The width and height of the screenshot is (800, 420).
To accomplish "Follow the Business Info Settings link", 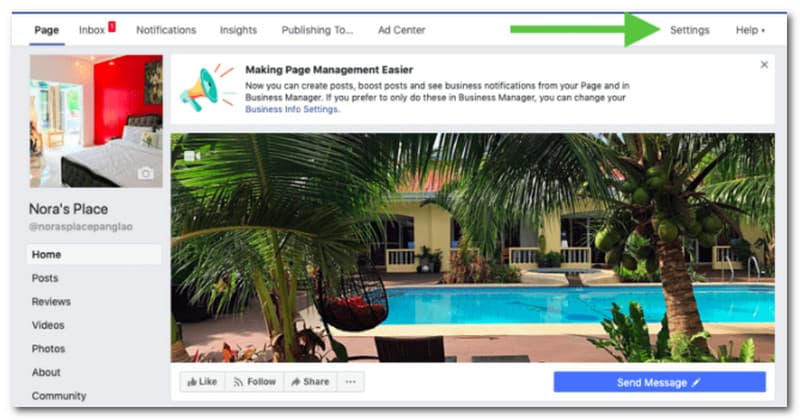I will pos(291,109).
